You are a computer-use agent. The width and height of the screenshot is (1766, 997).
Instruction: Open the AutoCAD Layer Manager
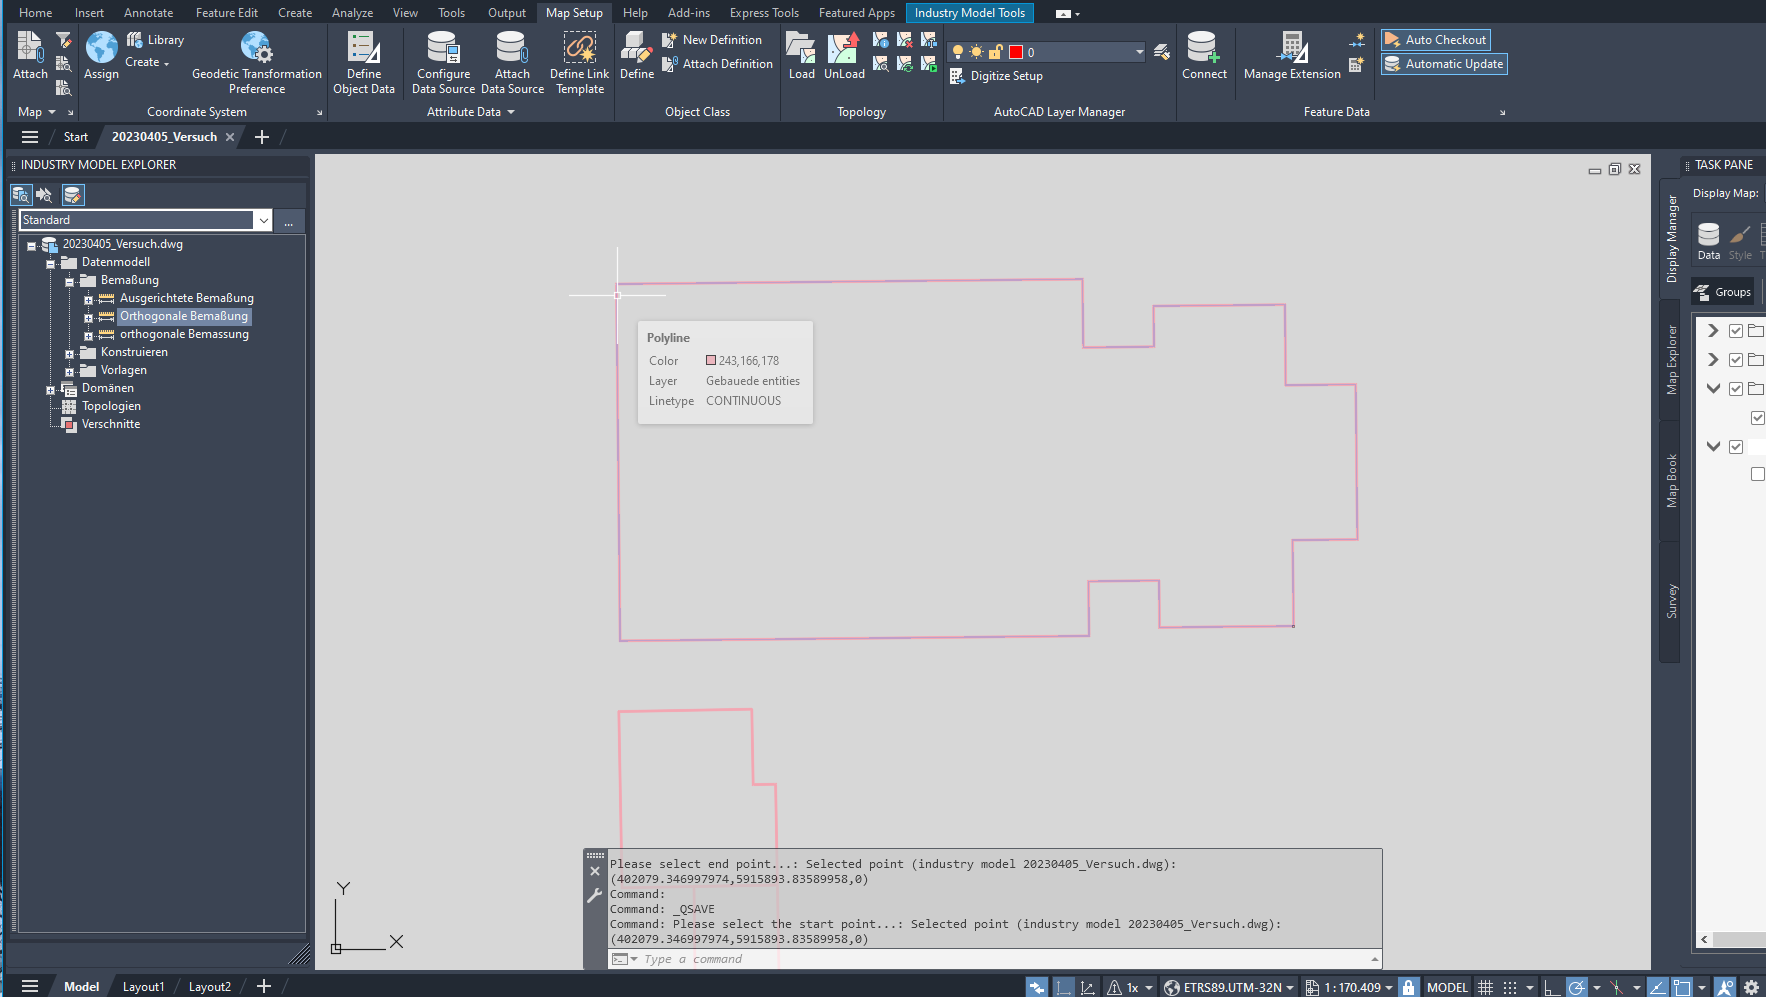pos(1161,52)
